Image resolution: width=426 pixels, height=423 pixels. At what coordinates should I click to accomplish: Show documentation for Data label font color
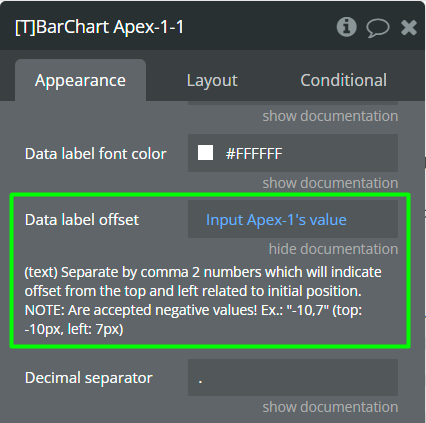click(x=330, y=183)
